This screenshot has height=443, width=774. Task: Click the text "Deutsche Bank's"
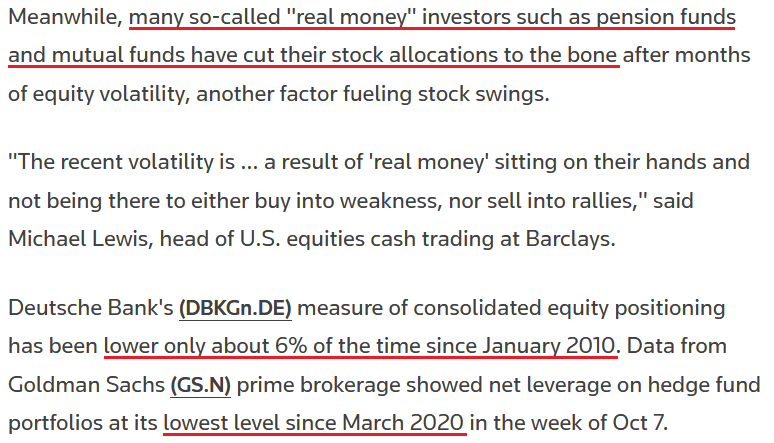coord(91,308)
